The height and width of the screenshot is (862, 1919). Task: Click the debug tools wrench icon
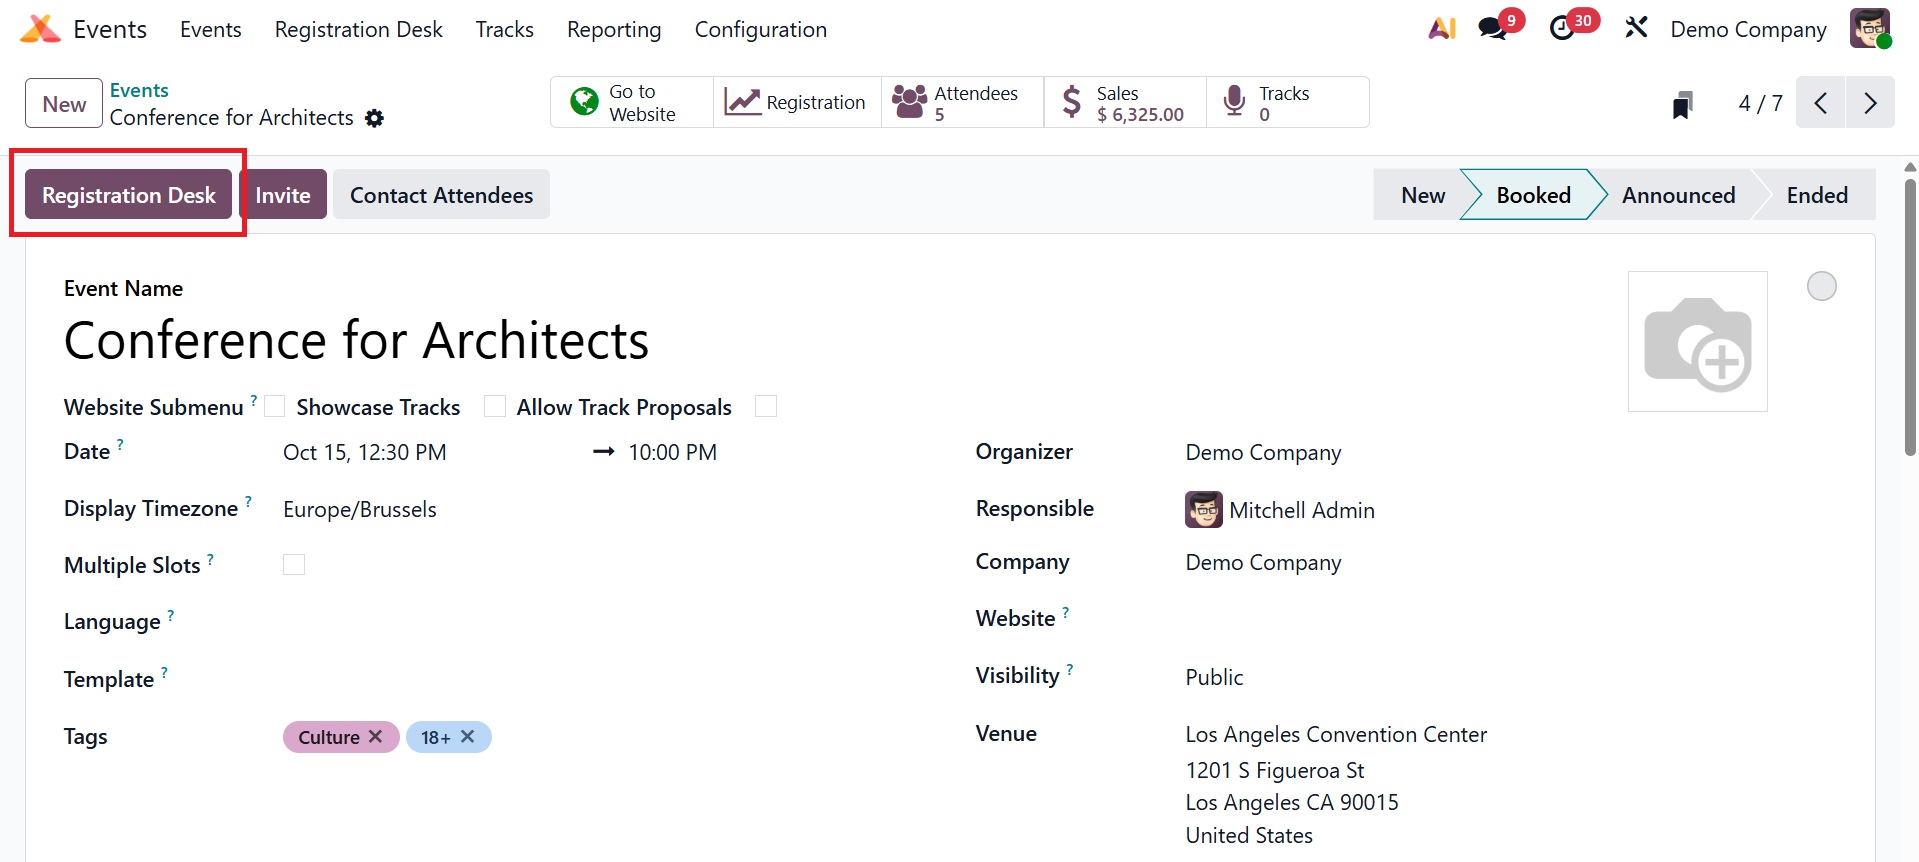1636,28
